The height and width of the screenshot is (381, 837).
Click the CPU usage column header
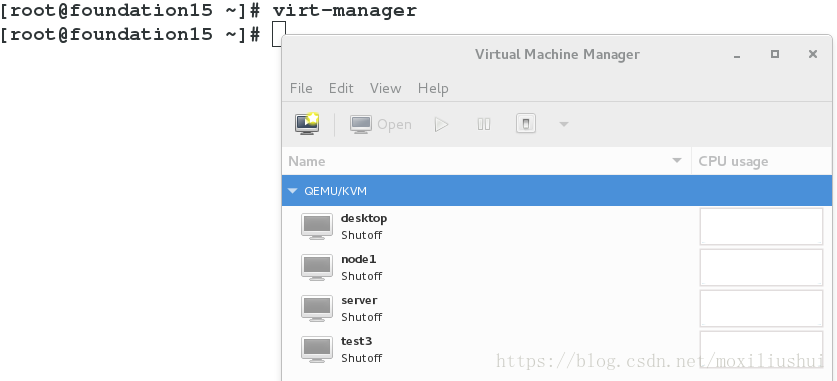click(x=762, y=161)
